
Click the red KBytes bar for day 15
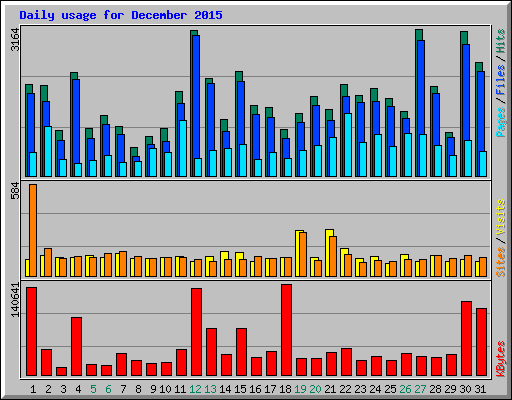tap(241, 352)
